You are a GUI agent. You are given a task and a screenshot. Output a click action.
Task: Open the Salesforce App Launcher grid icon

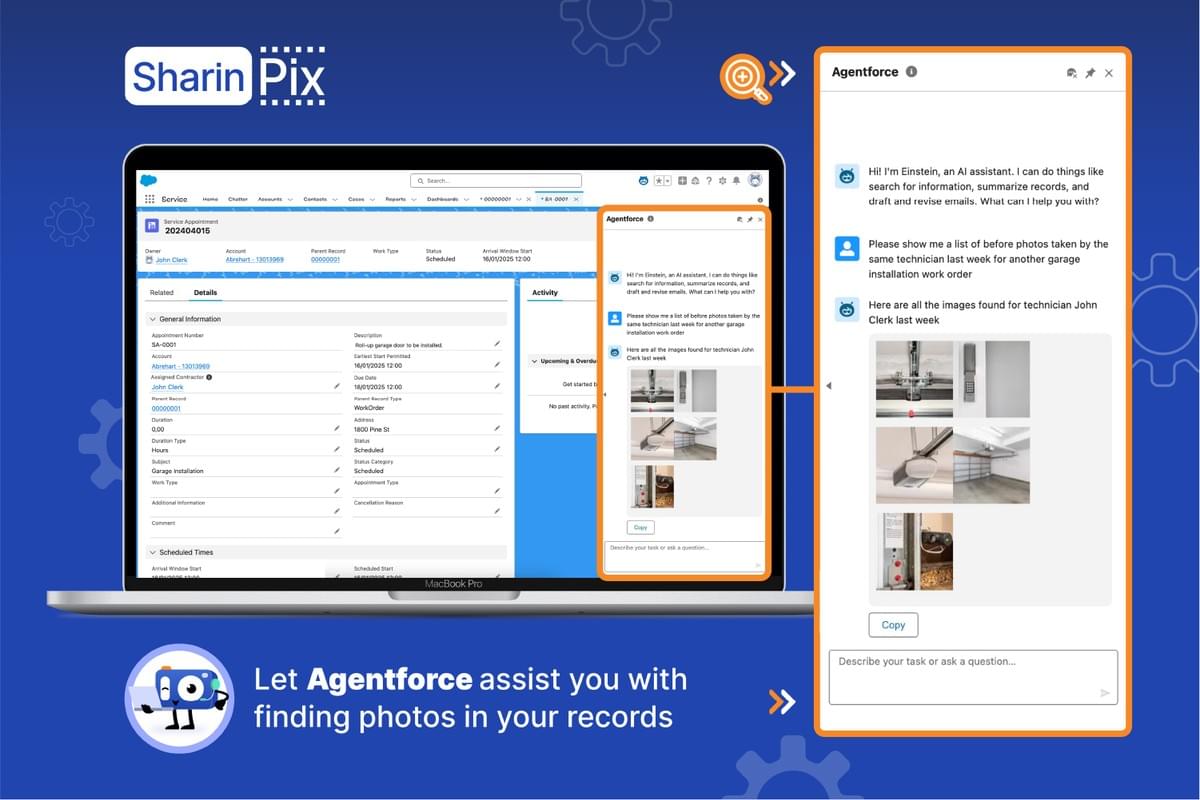coord(150,199)
